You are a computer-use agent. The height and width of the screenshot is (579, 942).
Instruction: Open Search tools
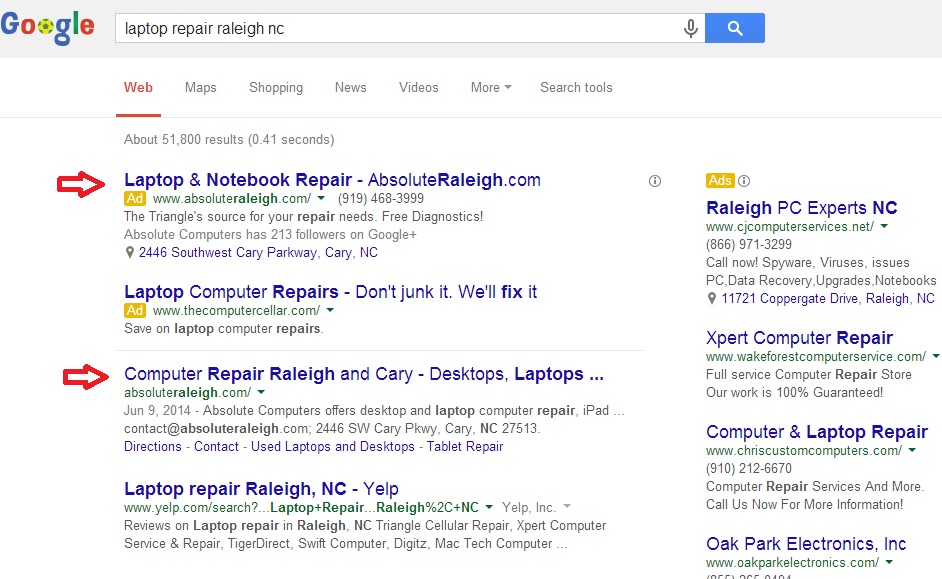[x=576, y=88]
